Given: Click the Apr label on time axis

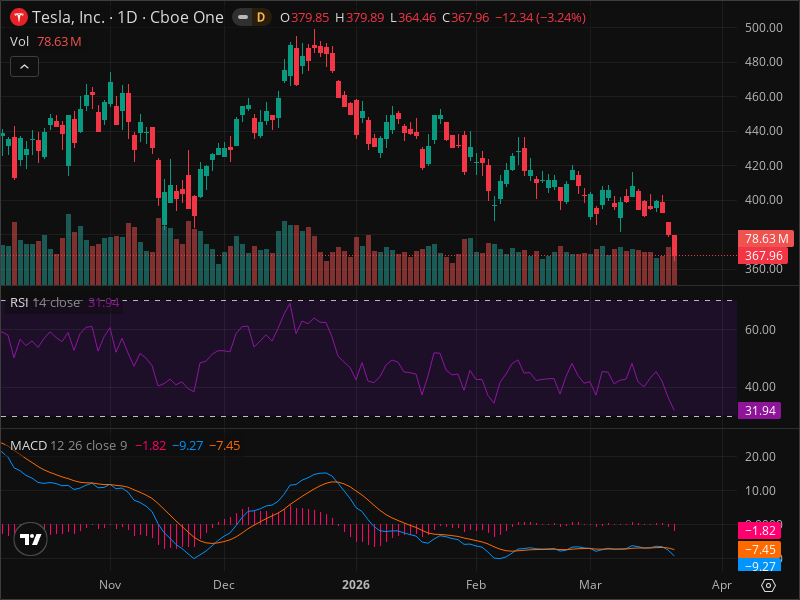Looking at the screenshot, I should point(721,585).
